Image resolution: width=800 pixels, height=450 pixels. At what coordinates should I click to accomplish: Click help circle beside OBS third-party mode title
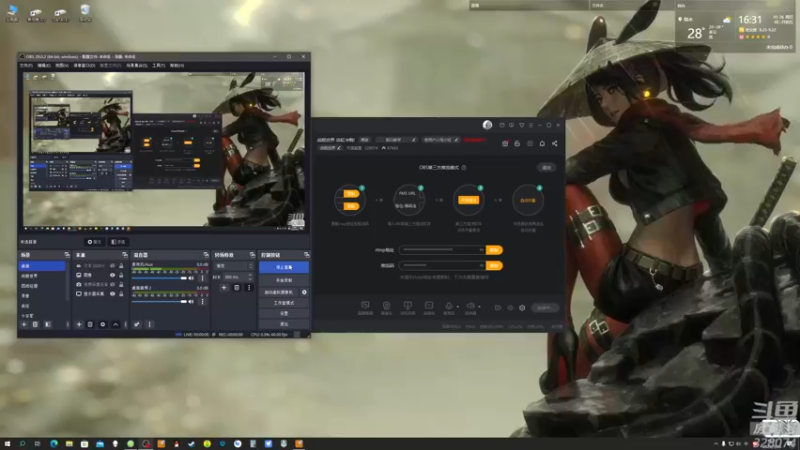coord(464,167)
